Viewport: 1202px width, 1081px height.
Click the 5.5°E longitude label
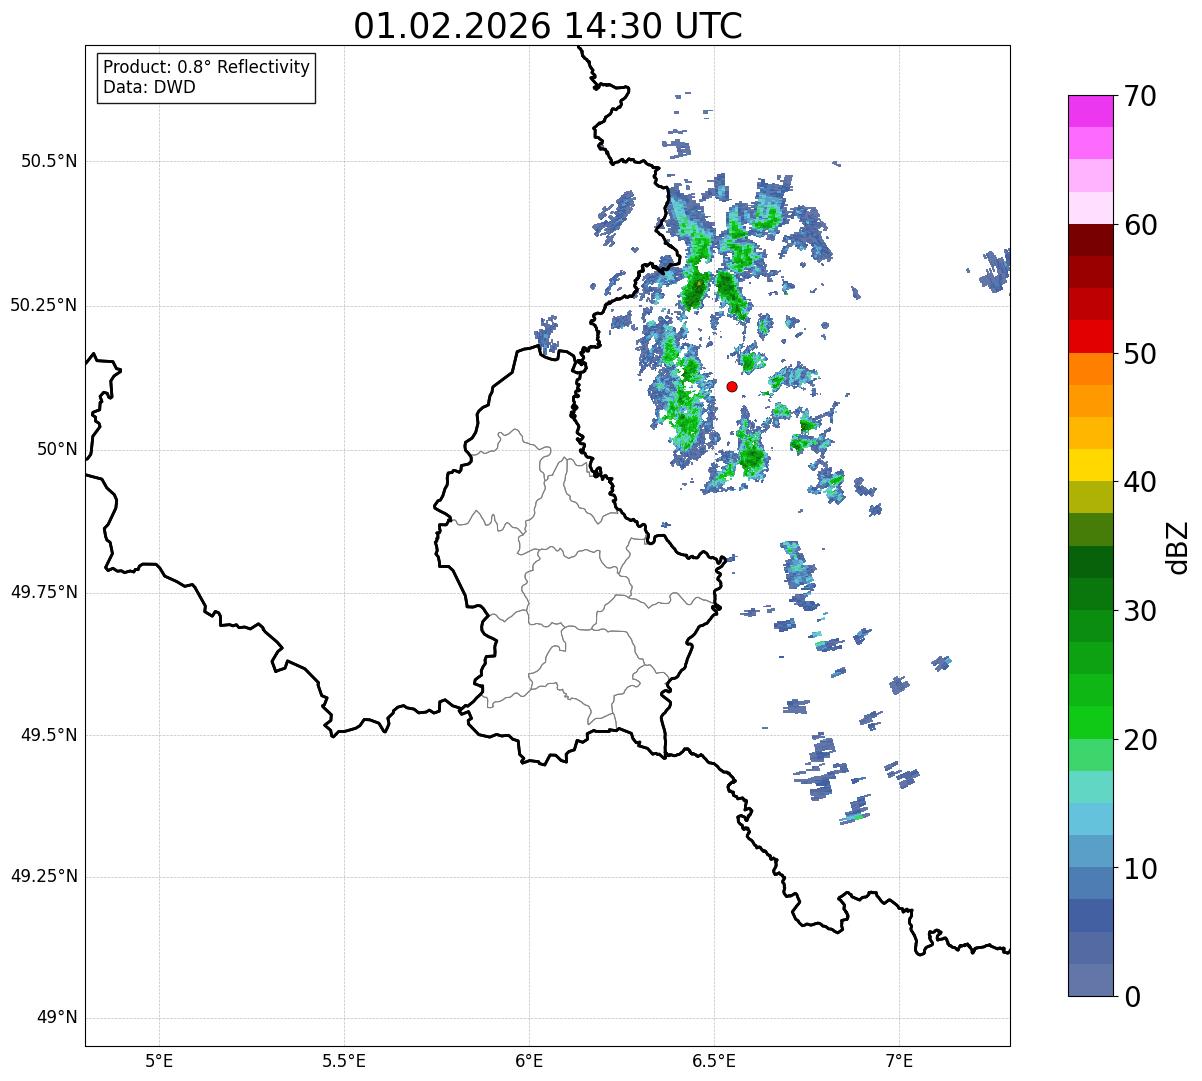click(344, 1060)
